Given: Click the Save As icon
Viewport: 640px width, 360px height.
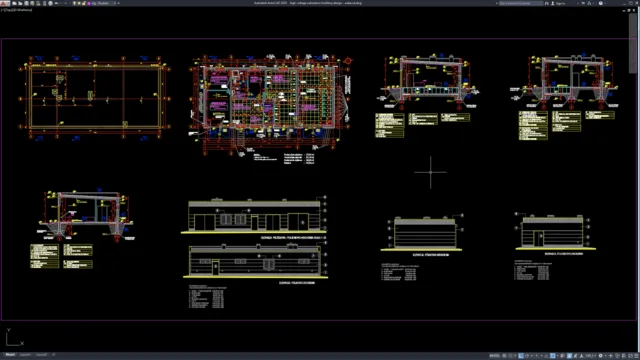Looking at the screenshot, I should tap(32, 3).
